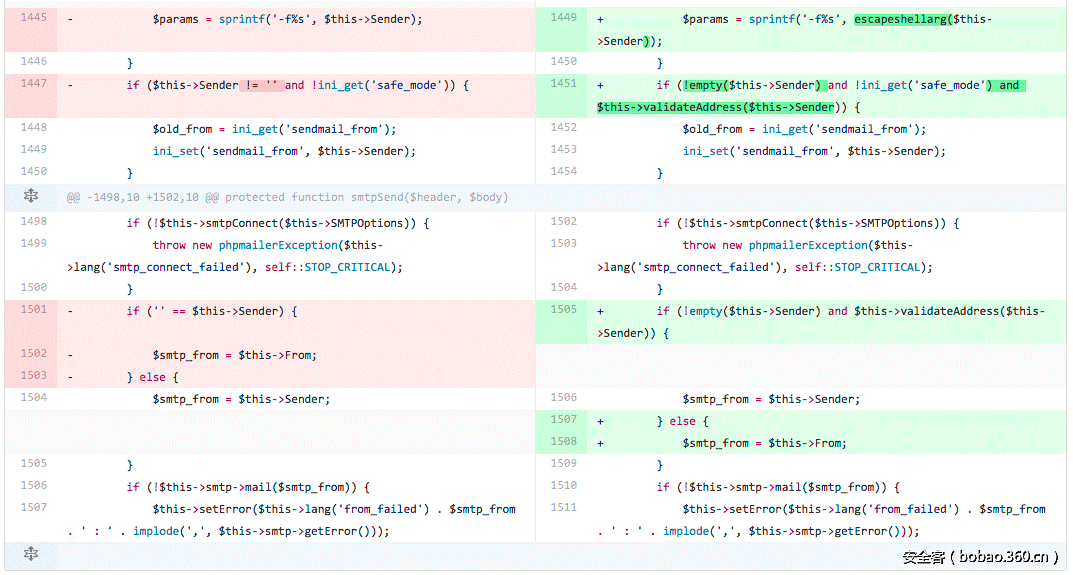Click the highlighted !empty( change on line 1451
1073x575 pixels.
(x=704, y=85)
